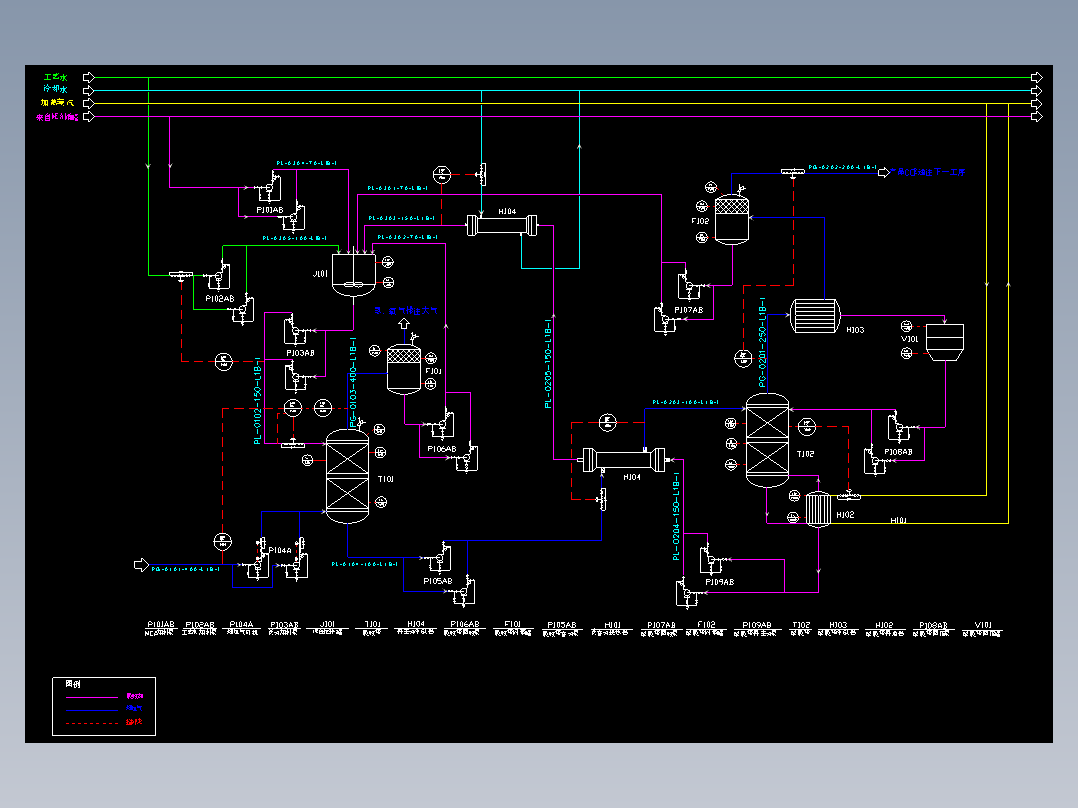This screenshot has height=808, width=1078.
Task: Select the J101 stirred reactor vessel symbol
Action: 353,275
